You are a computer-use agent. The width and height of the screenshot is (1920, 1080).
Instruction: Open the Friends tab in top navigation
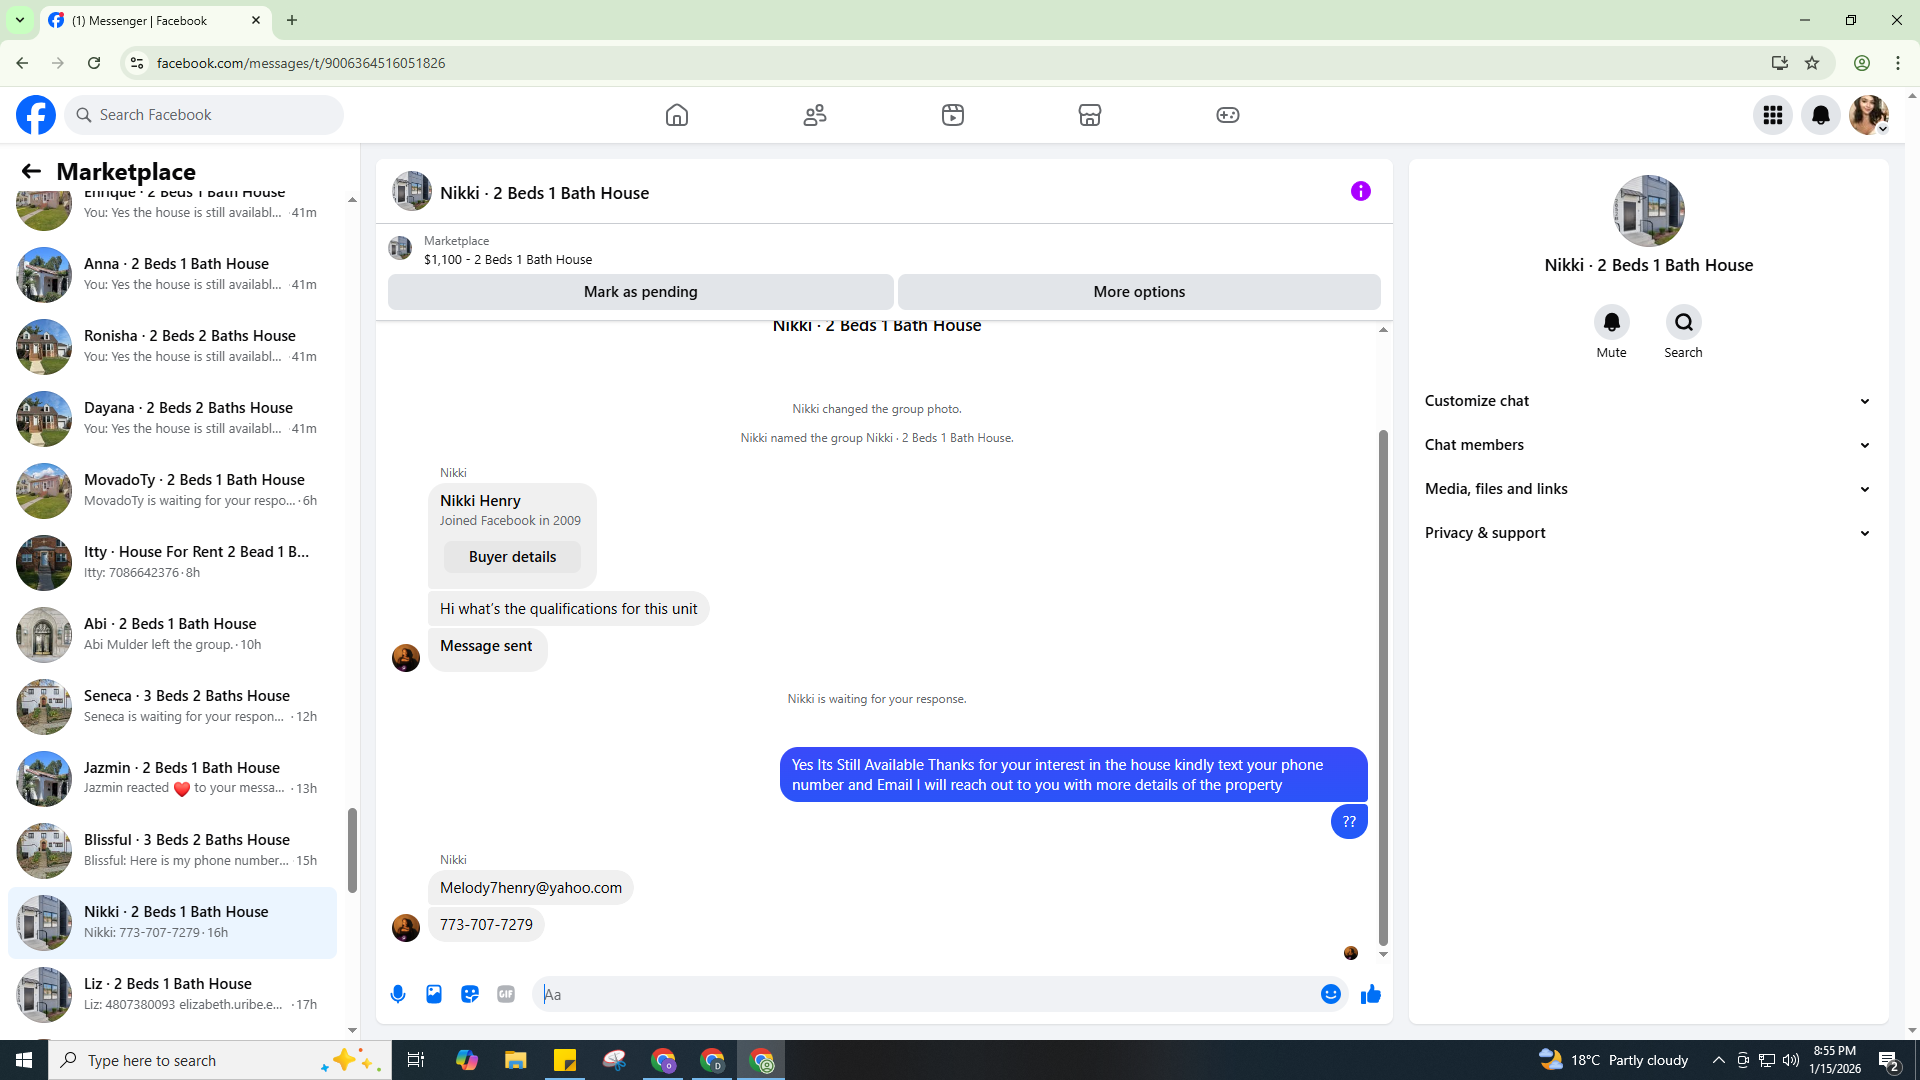tap(815, 115)
